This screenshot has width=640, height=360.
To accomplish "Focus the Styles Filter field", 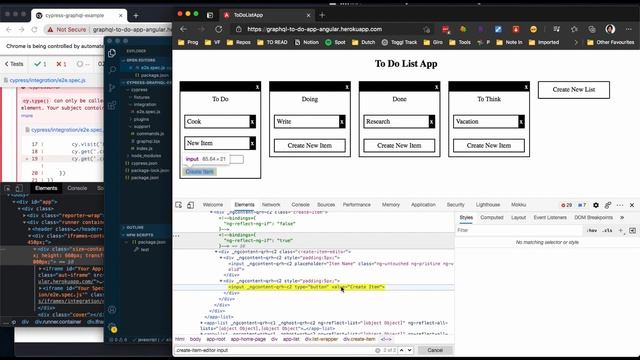I will click(519, 231).
